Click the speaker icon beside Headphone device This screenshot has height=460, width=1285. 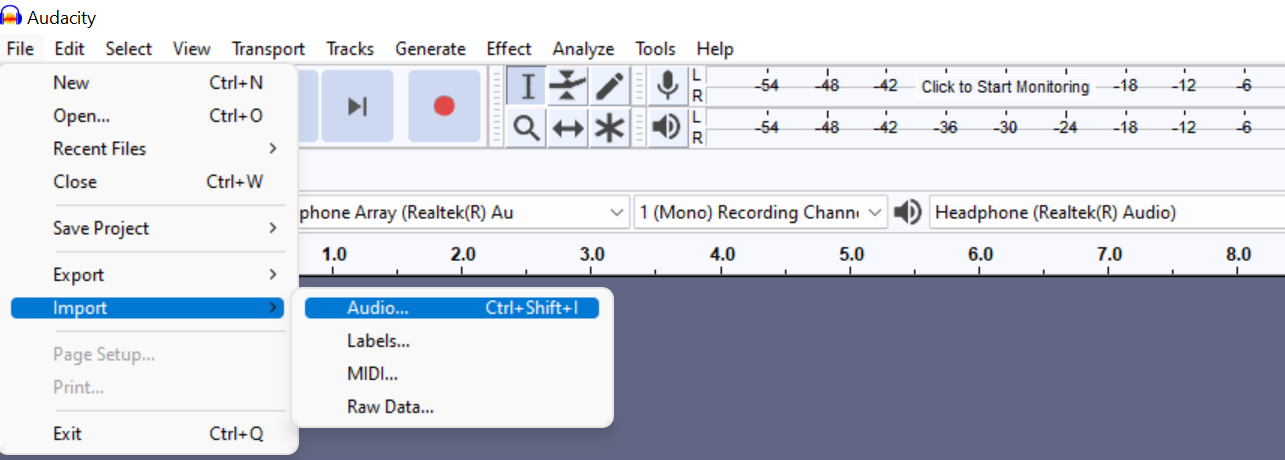tap(908, 212)
